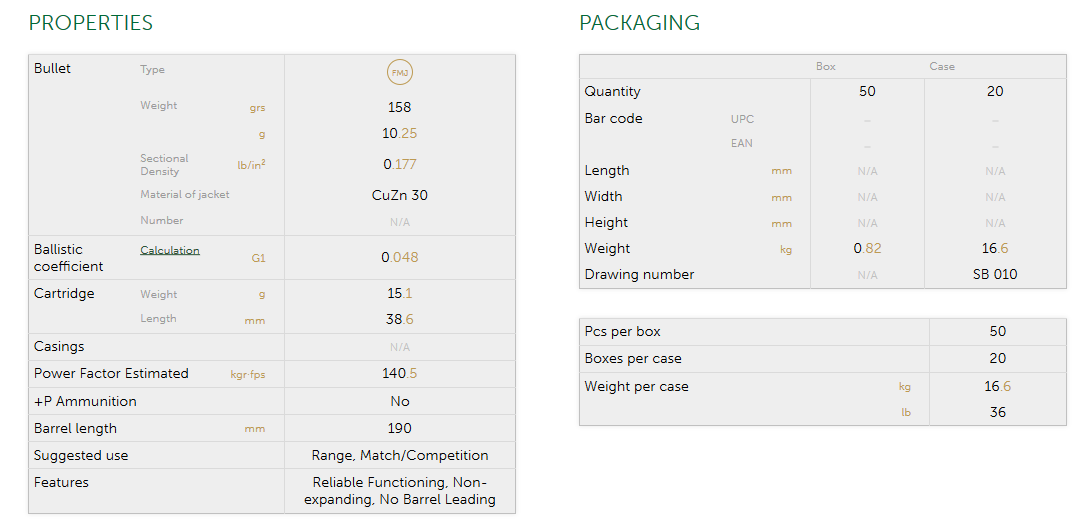This screenshot has width=1088, height=525.
Task: Click the cartridge length value 38.6
Action: click(400, 320)
